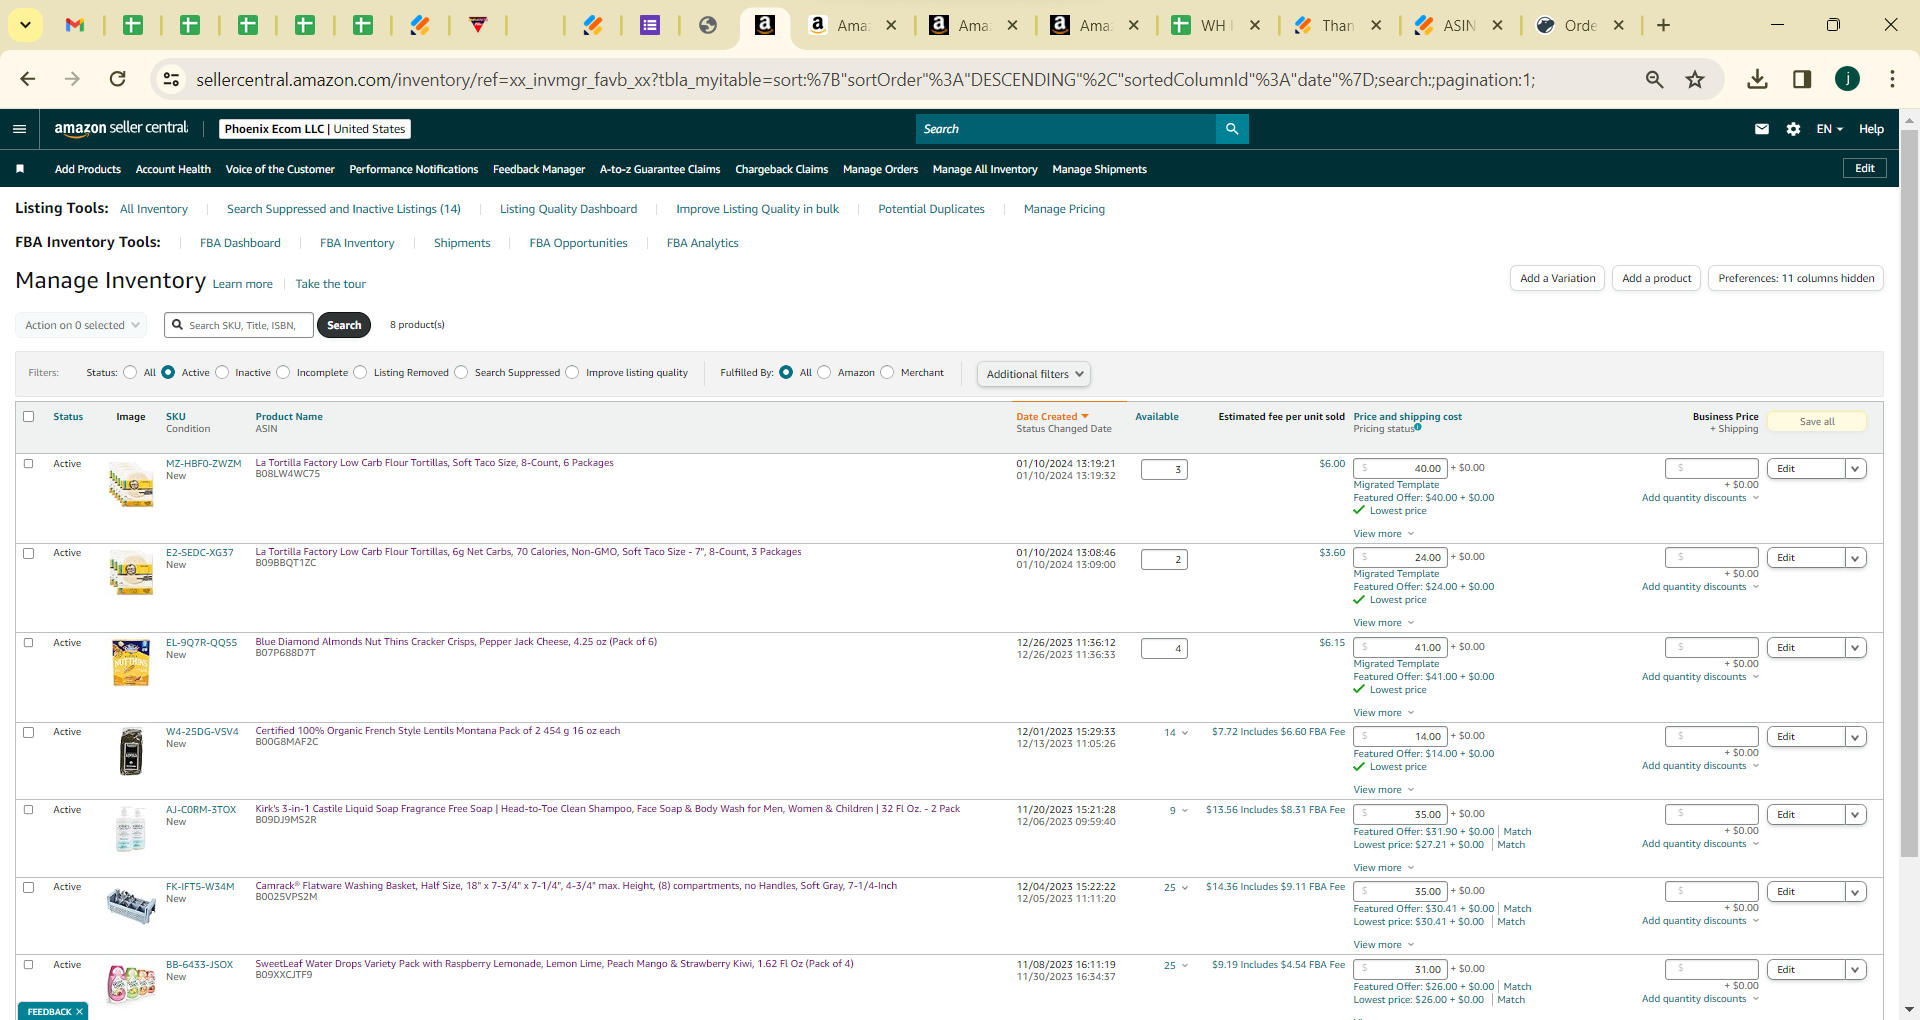
Task: Toggle the browser side panel icon
Action: point(1802,79)
